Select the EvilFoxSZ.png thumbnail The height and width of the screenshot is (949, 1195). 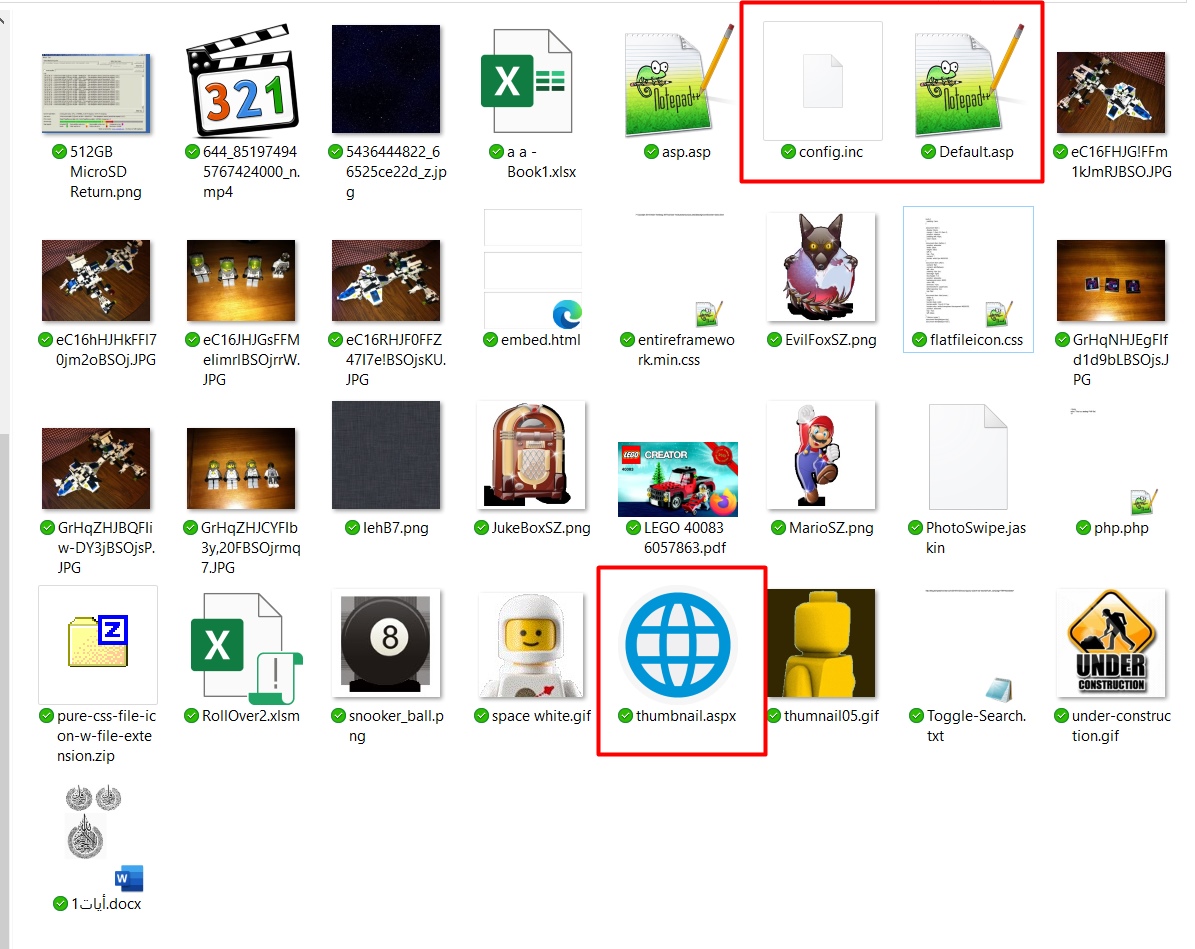pos(821,268)
